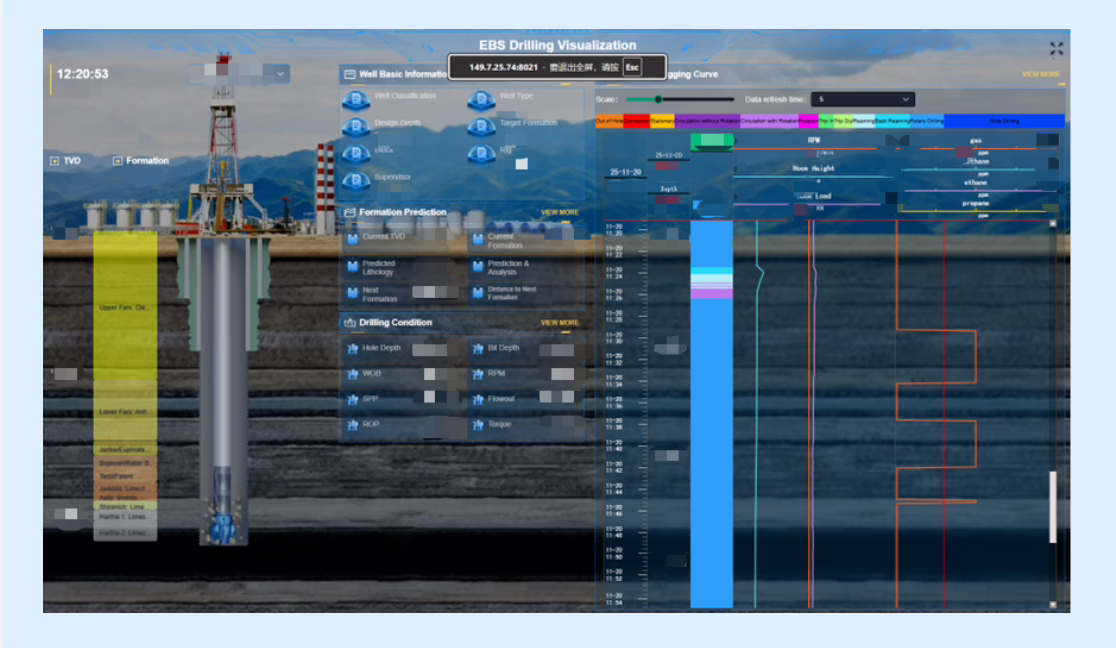
Task: Toggle the Formation checkbox
Action: pyautogui.click(x=118, y=161)
